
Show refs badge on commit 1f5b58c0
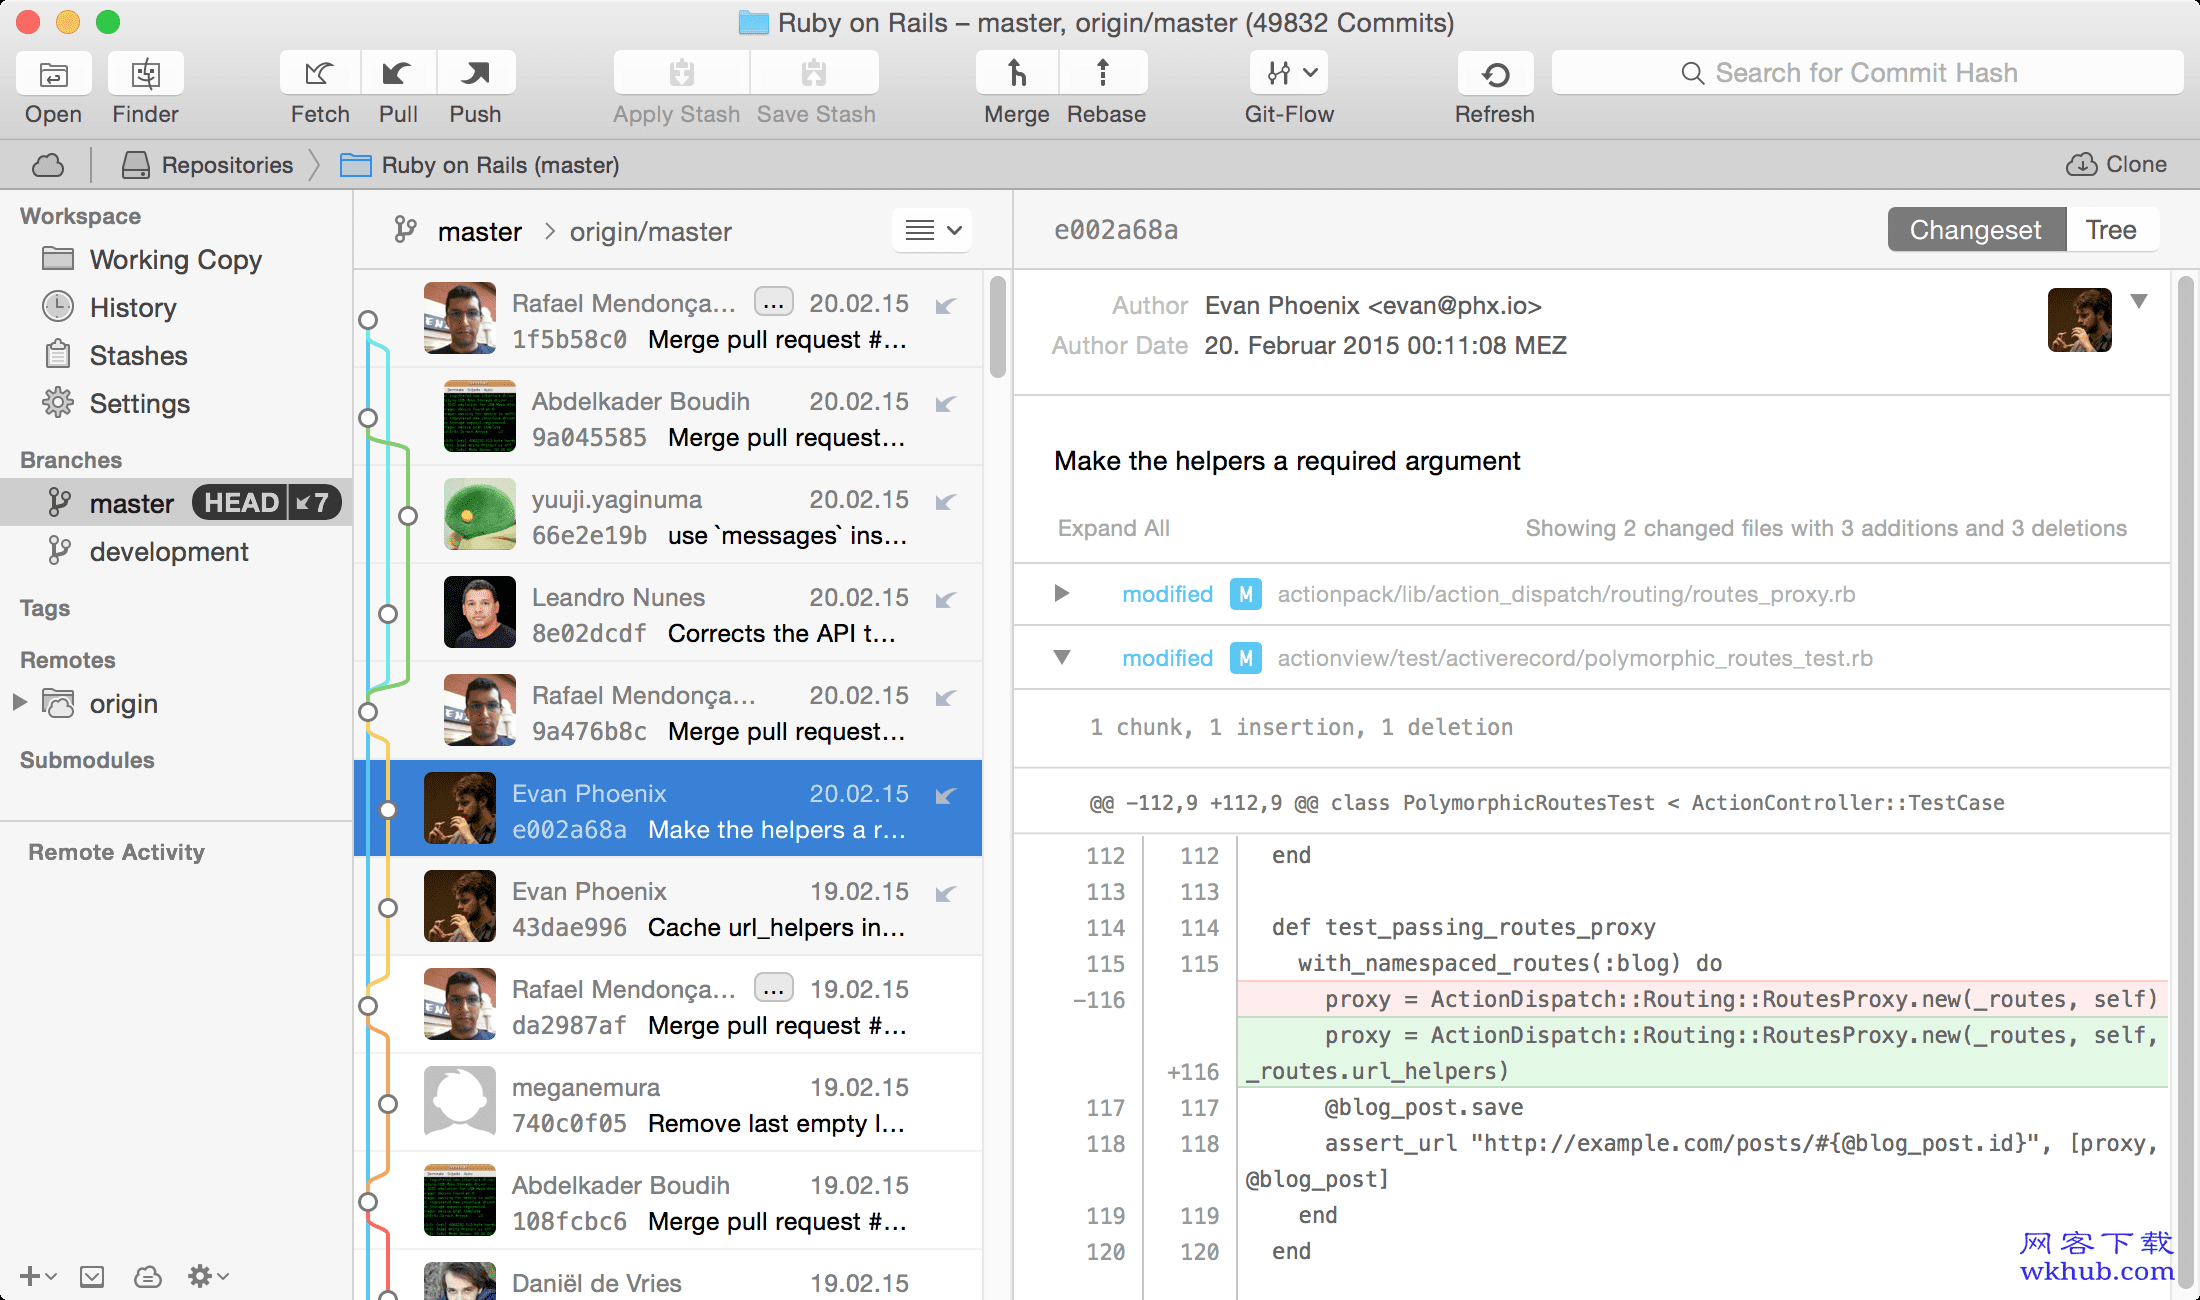coord(773,302)
